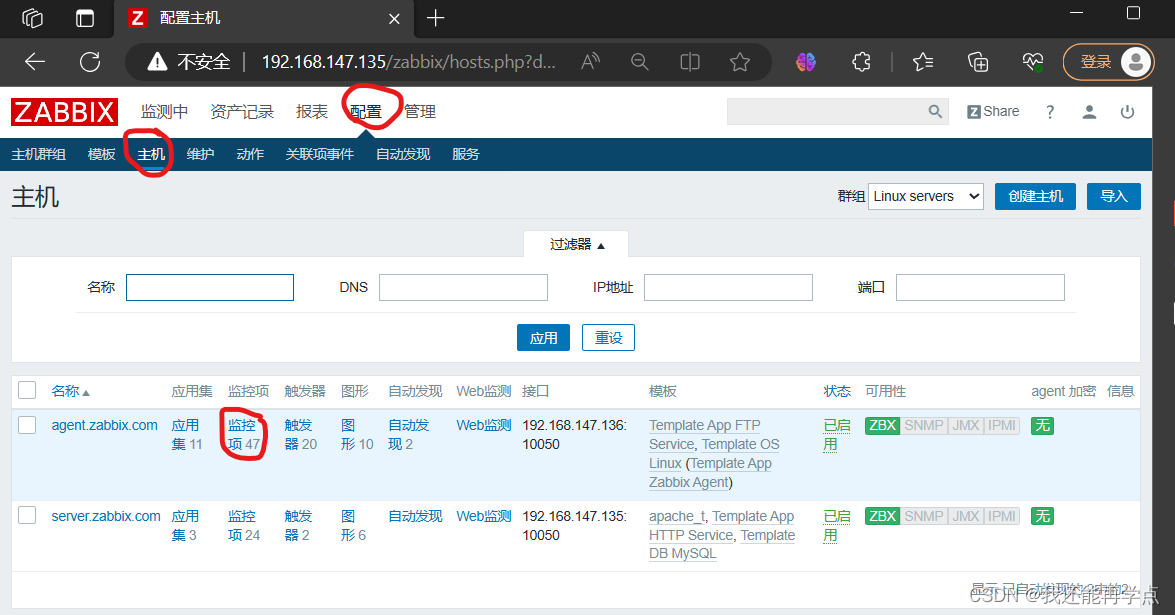This screenshot has width=1175, height=615.
Task: Click 已启用 status for server.zabbix.com
Action: pyautogui.click(x=837, y=526)
